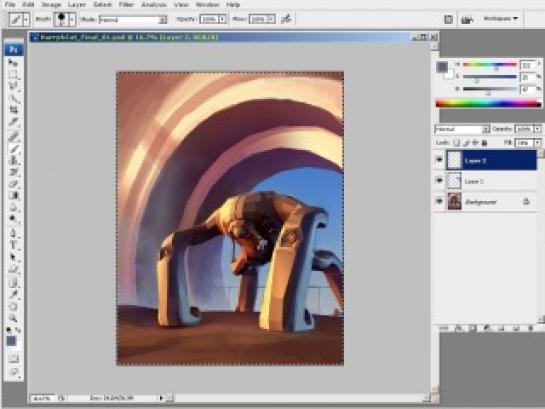
Task: Select the Eyedropper tool
Action: point(13,295)
